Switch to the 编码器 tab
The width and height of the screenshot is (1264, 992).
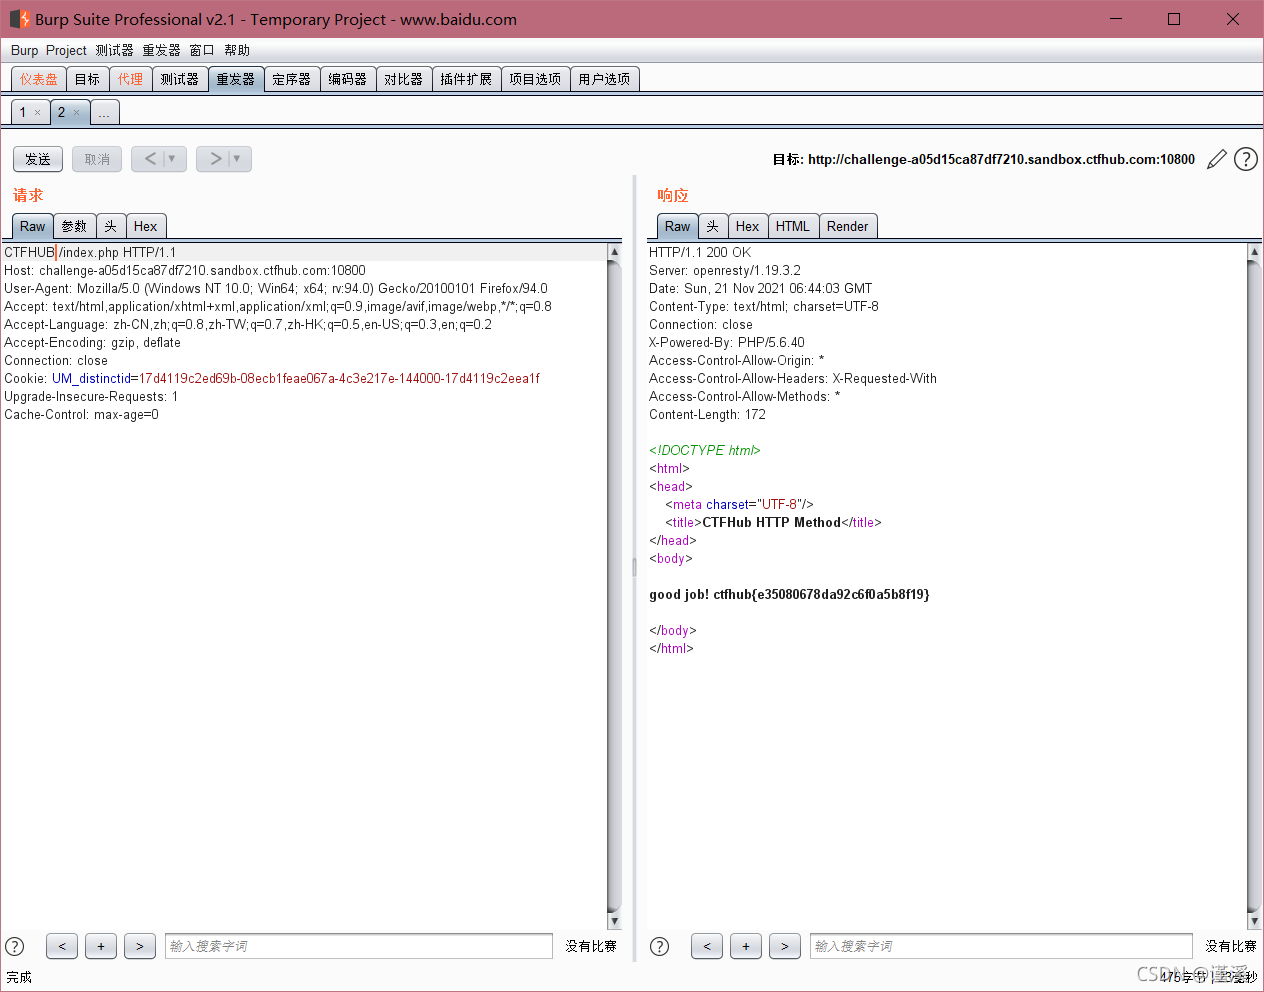tap(348, 79)
